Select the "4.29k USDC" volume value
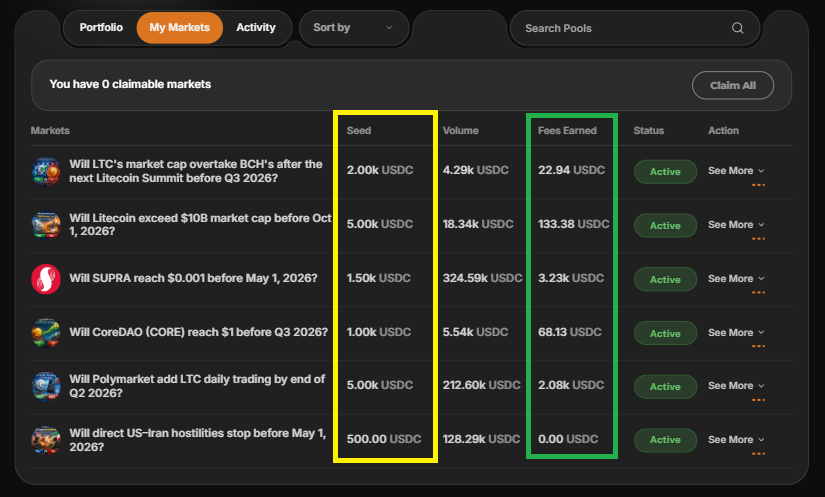The image size is (825, 497). coord(476,170)
